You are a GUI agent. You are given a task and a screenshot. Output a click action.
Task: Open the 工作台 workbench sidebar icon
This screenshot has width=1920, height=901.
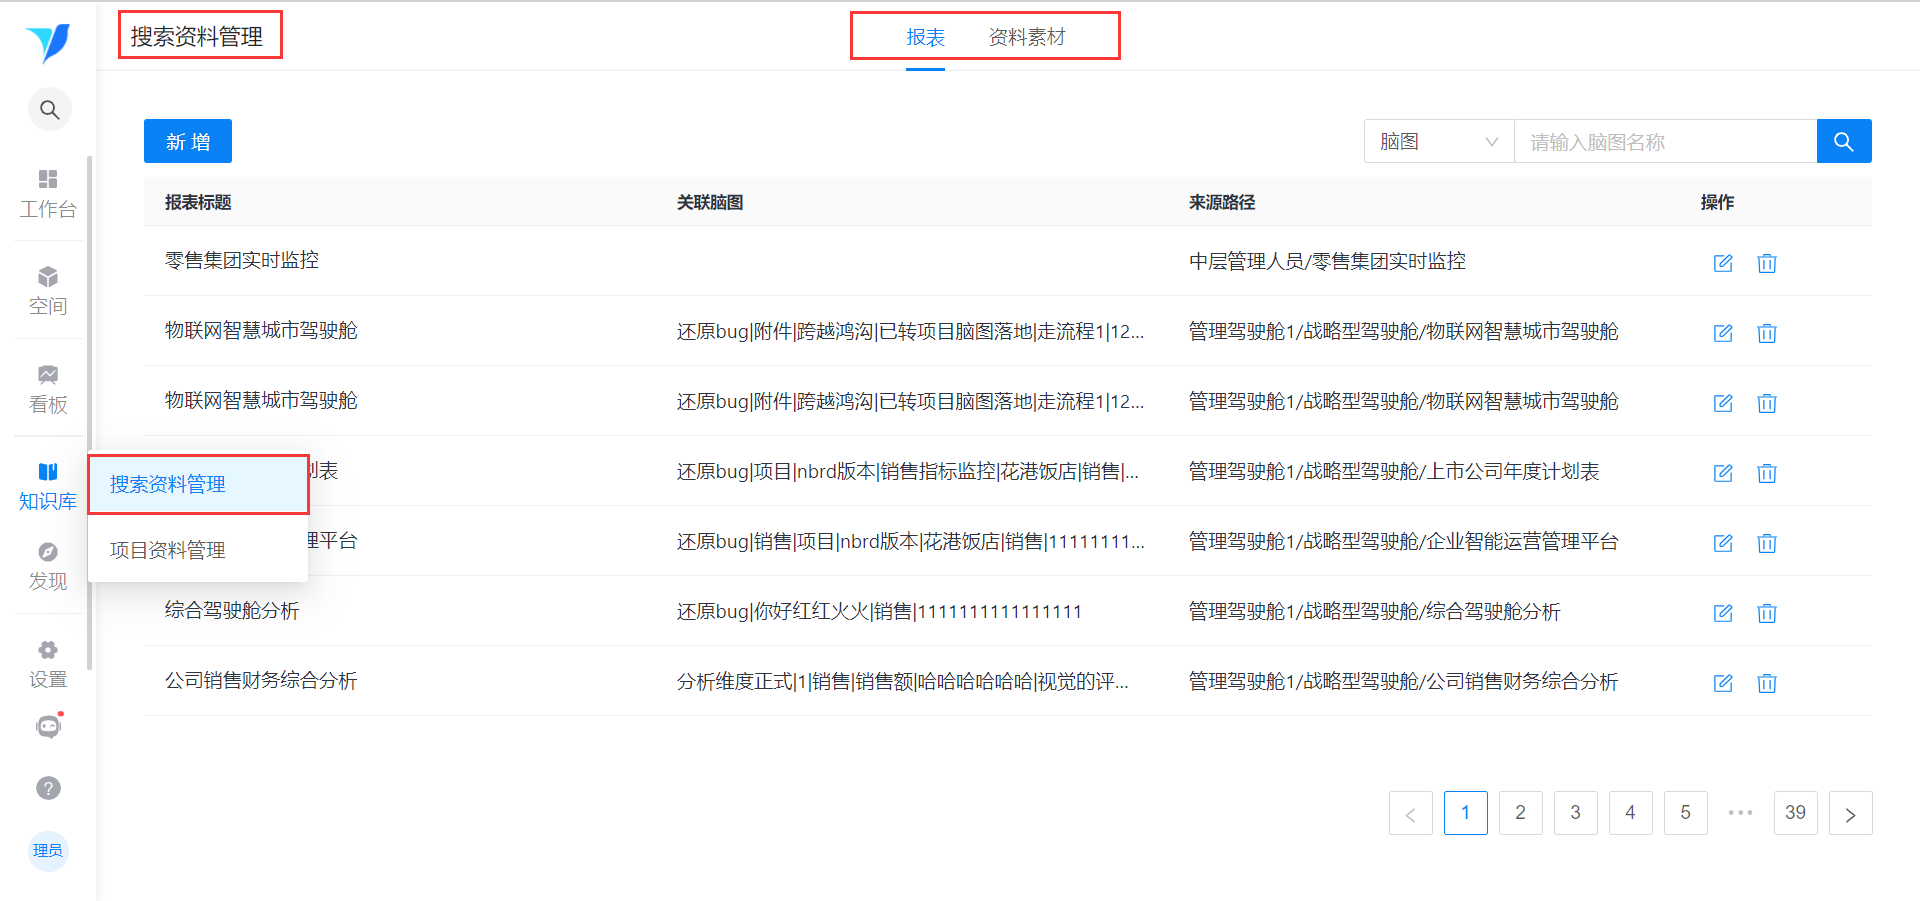(48, 194)
